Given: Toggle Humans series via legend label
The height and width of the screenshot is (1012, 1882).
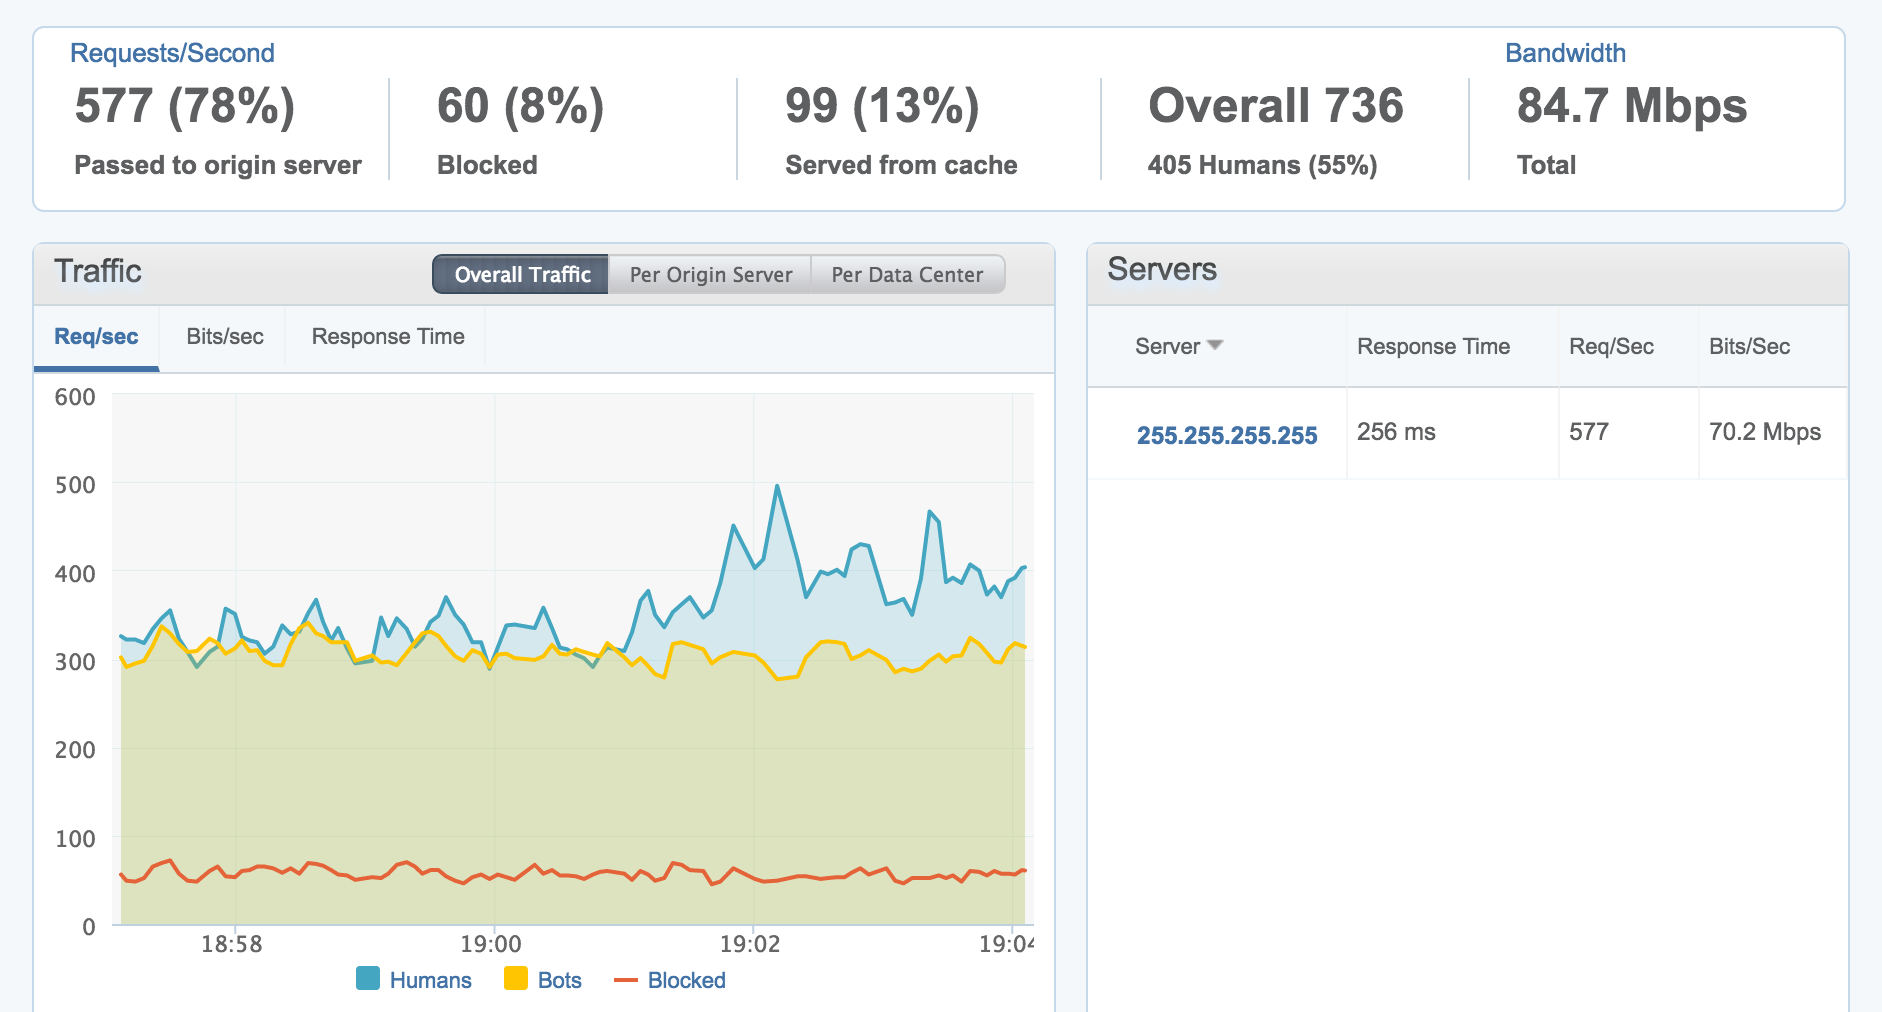Looking at the screenshot, I should click(430, 980).
